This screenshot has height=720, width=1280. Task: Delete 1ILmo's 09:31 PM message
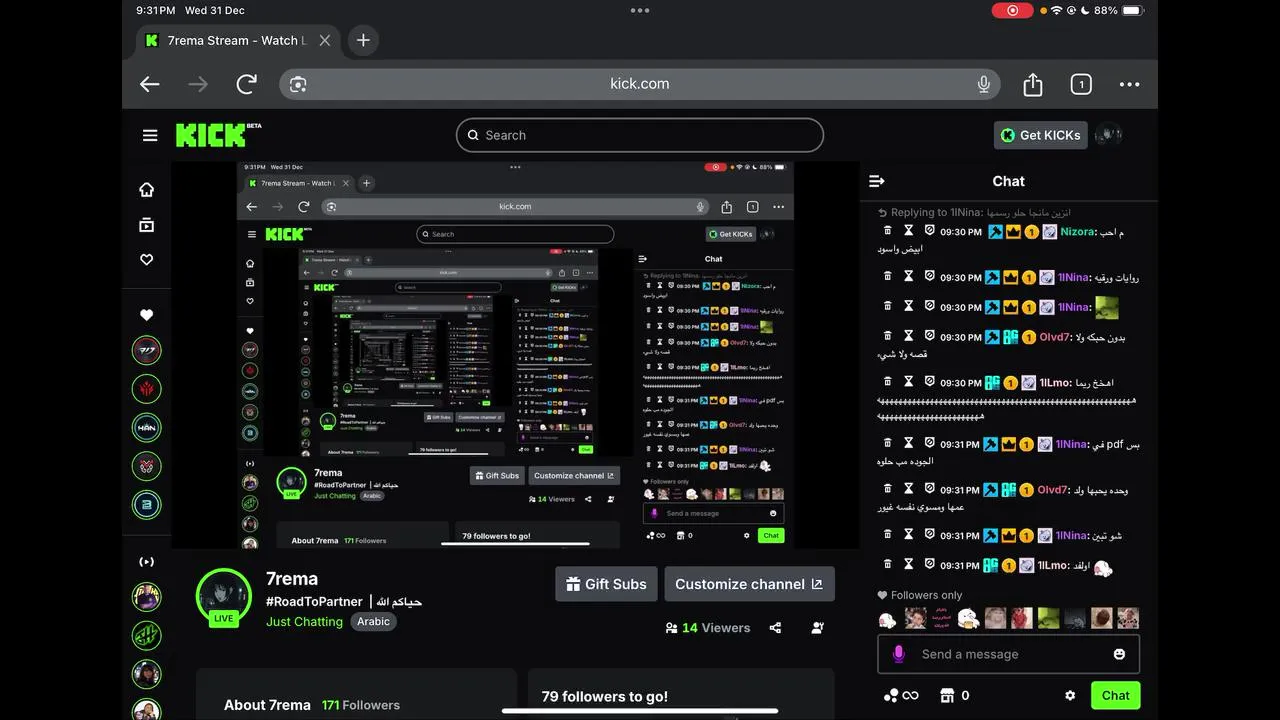(x=888, y=565)
